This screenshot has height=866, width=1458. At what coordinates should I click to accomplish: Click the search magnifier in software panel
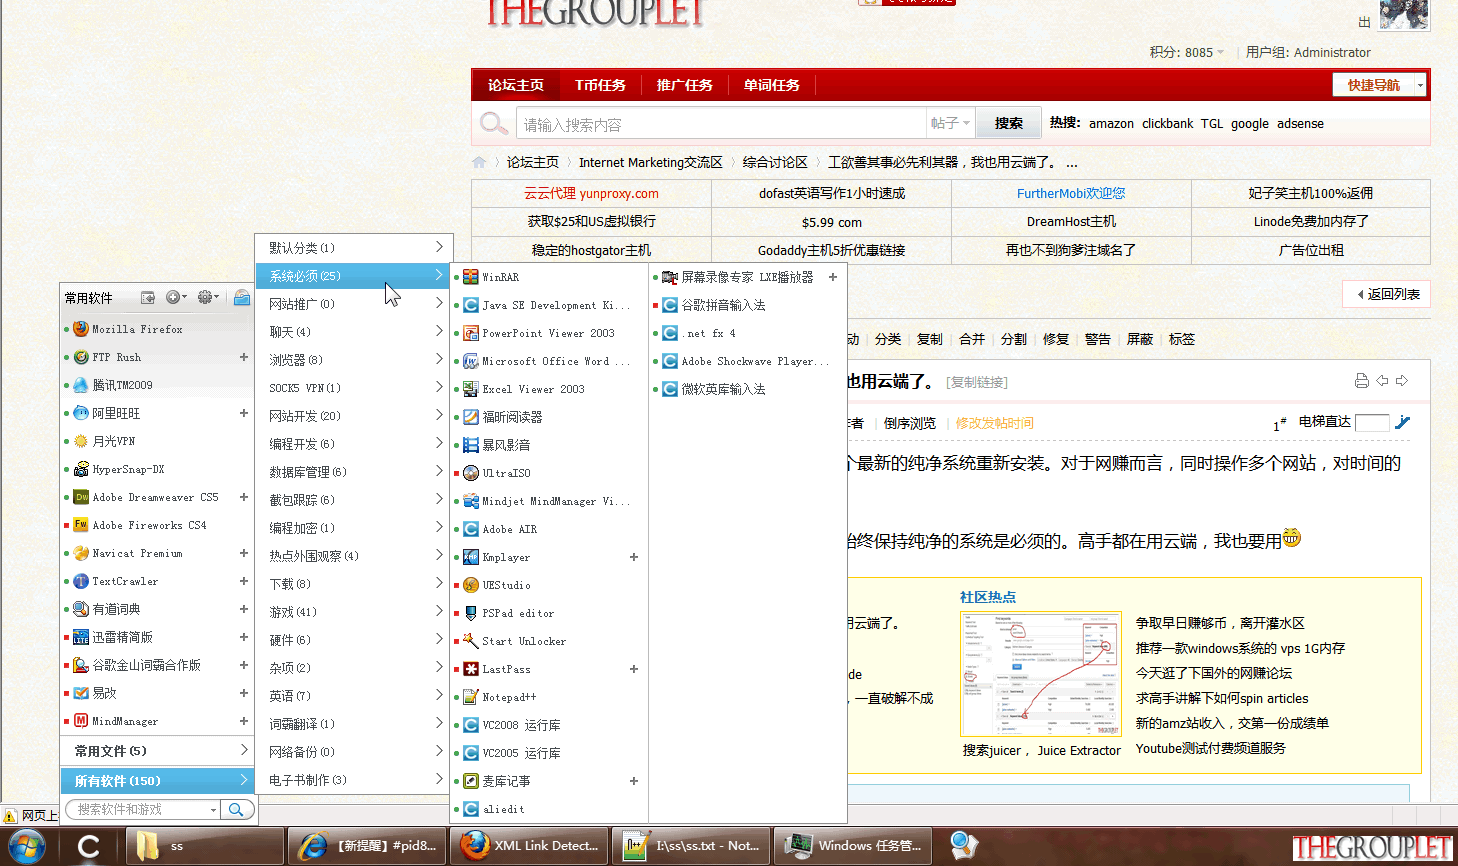click(x=236, y=809)
